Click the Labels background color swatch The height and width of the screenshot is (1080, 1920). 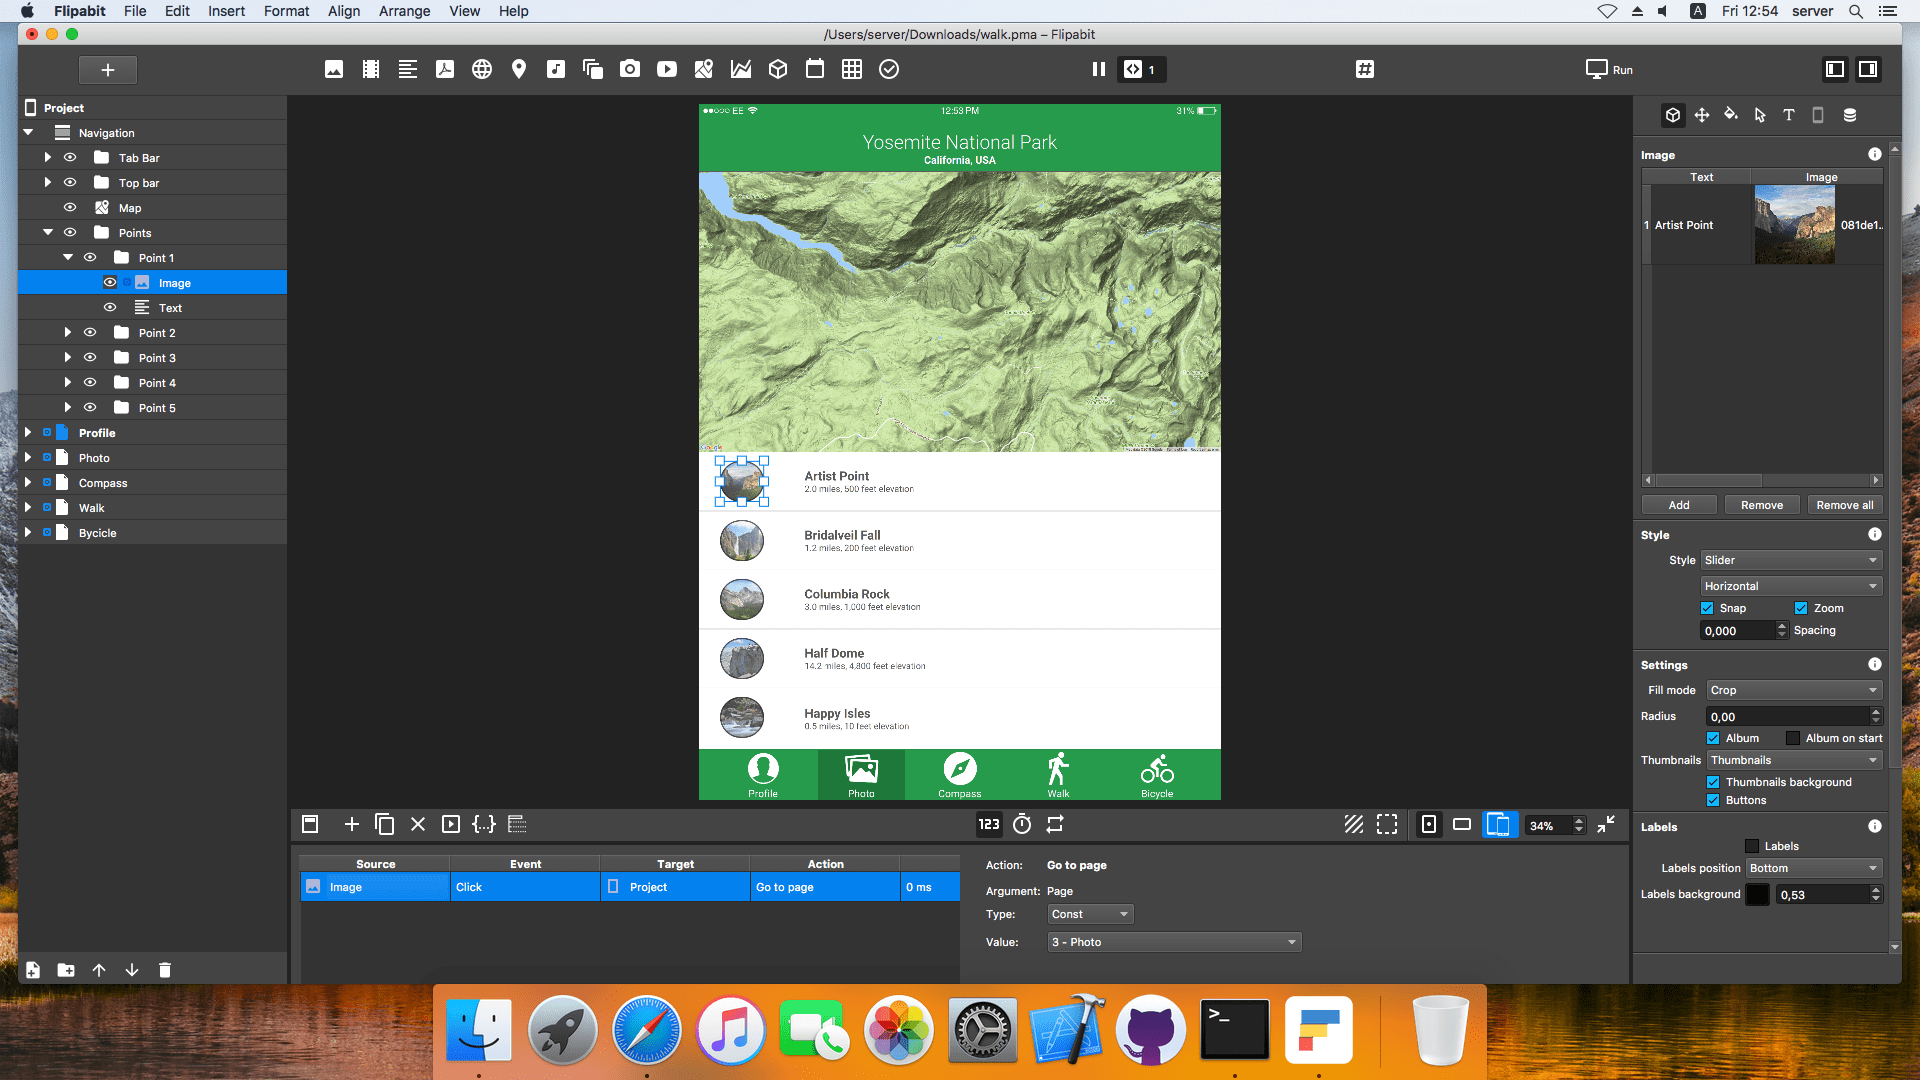pyautogui.click(x=1757, y=895)
